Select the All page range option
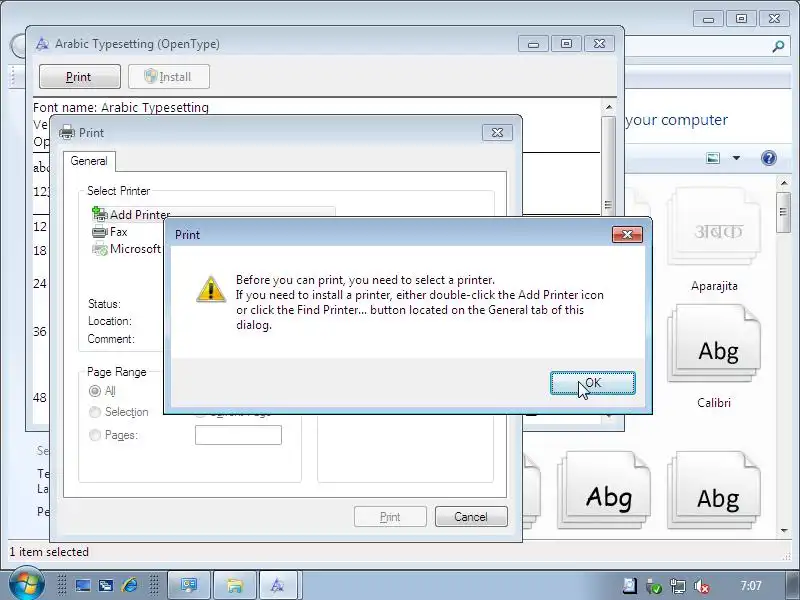The width and height of the screenshot is (800, 600). (94, 391)
